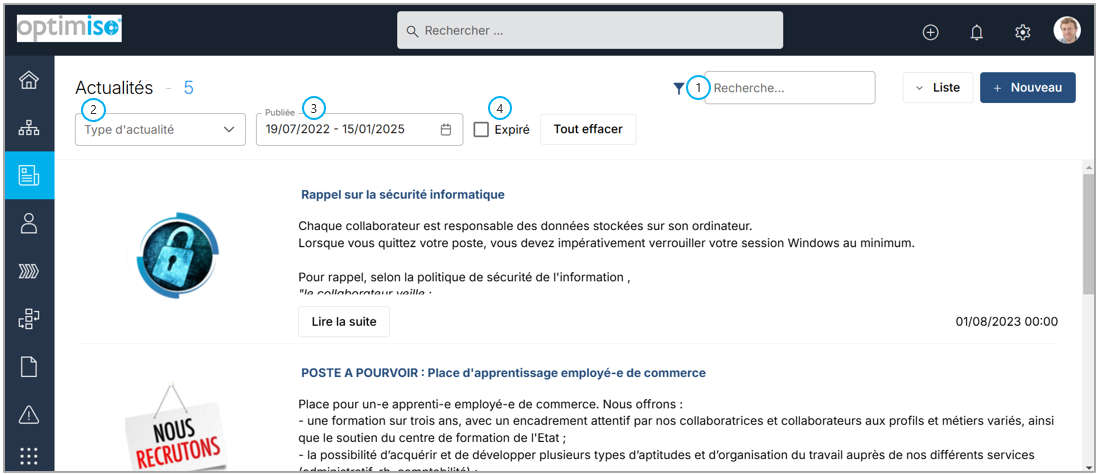Click the filter funnel icon
The width and height of the screenshot is (1096, 474).
(x=679, y=88)
